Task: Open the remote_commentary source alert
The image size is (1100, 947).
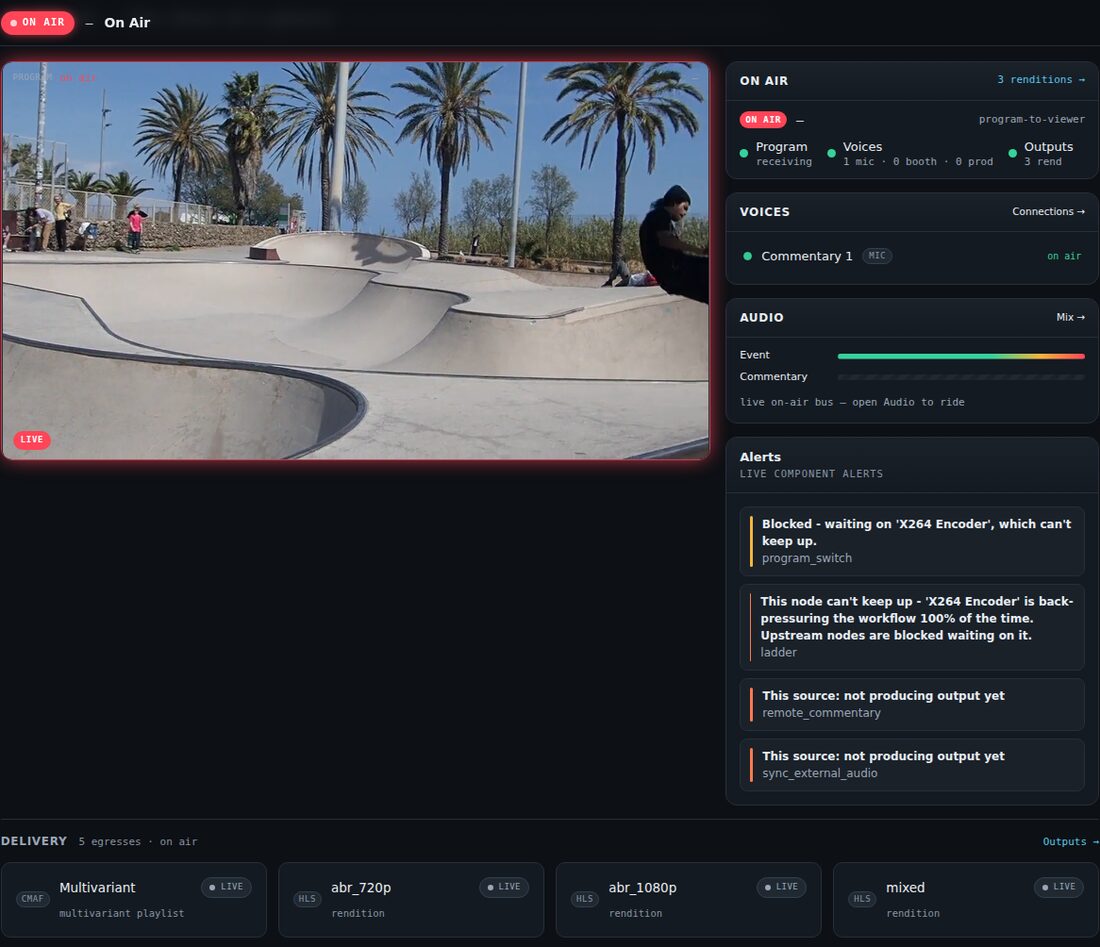Action: pos(912,704)
